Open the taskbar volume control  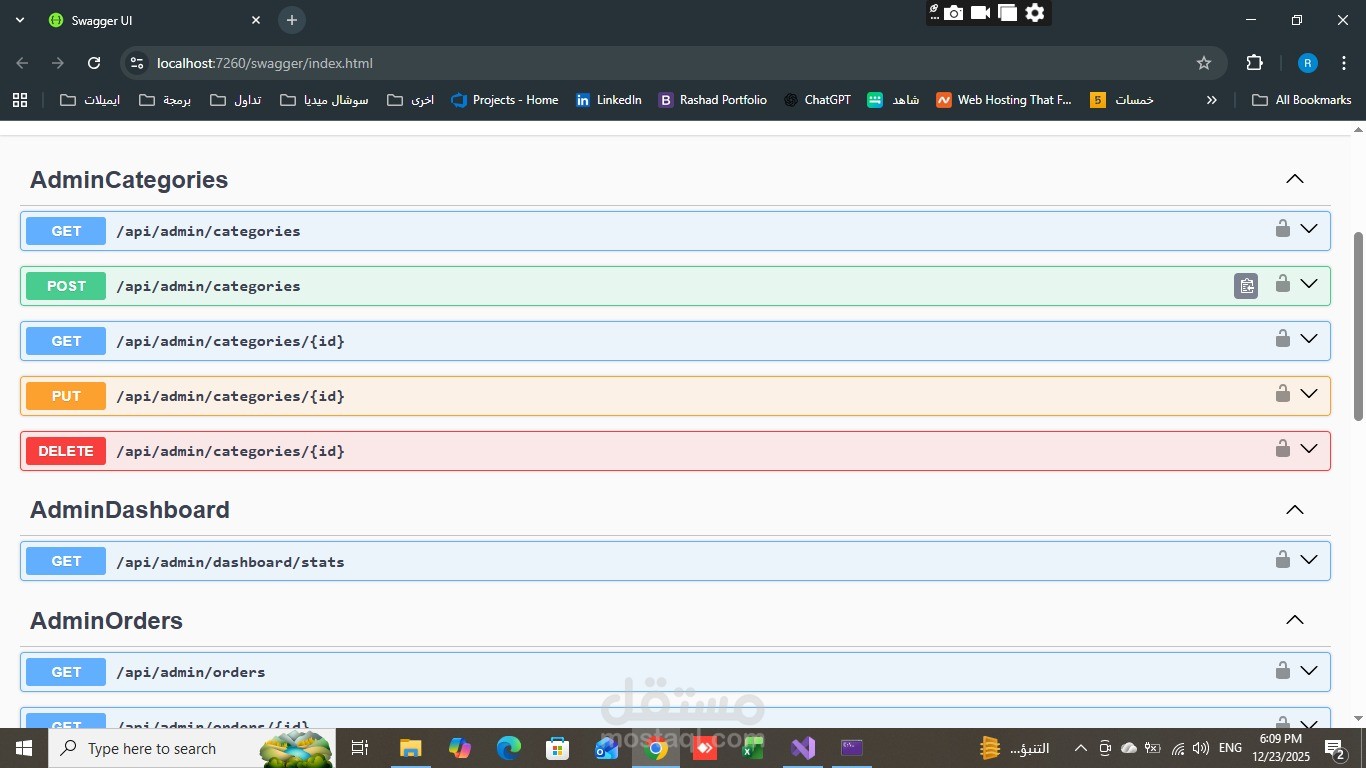click(1201, 748)
